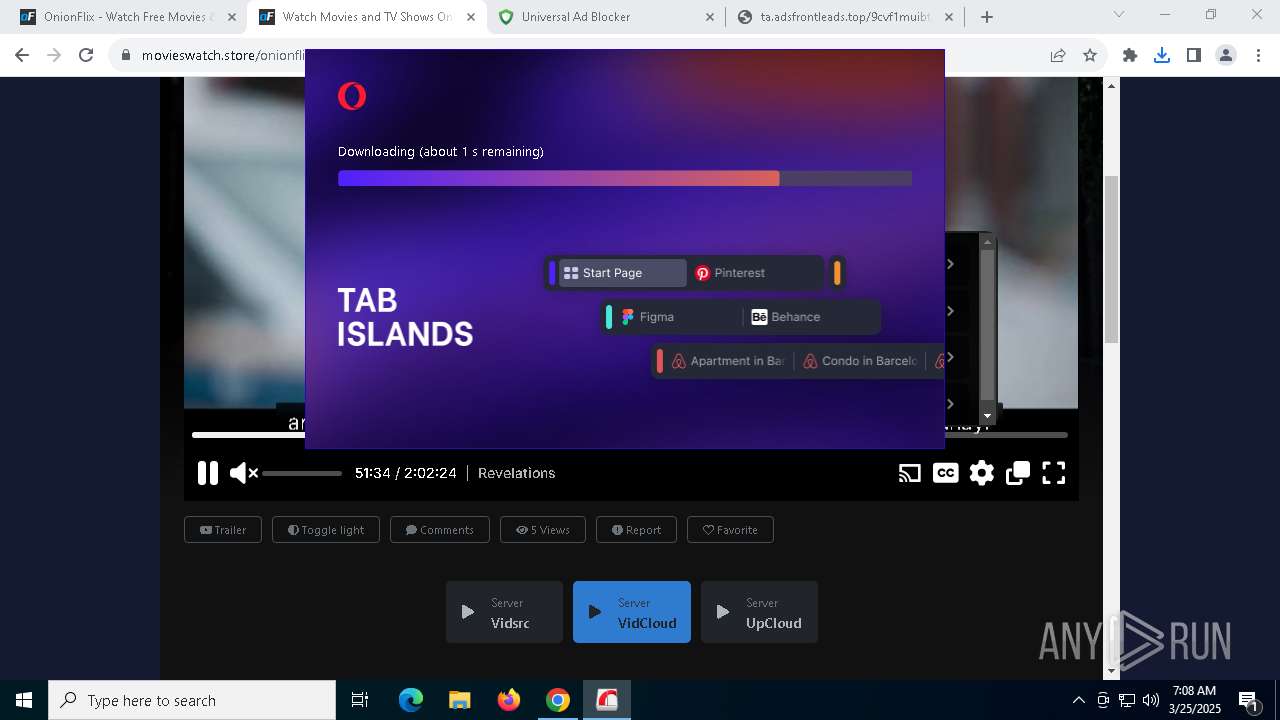The image size is (1280, 720).
Task: Close the ta.adsfrontleads.top tab
Action: pos(948,17)
